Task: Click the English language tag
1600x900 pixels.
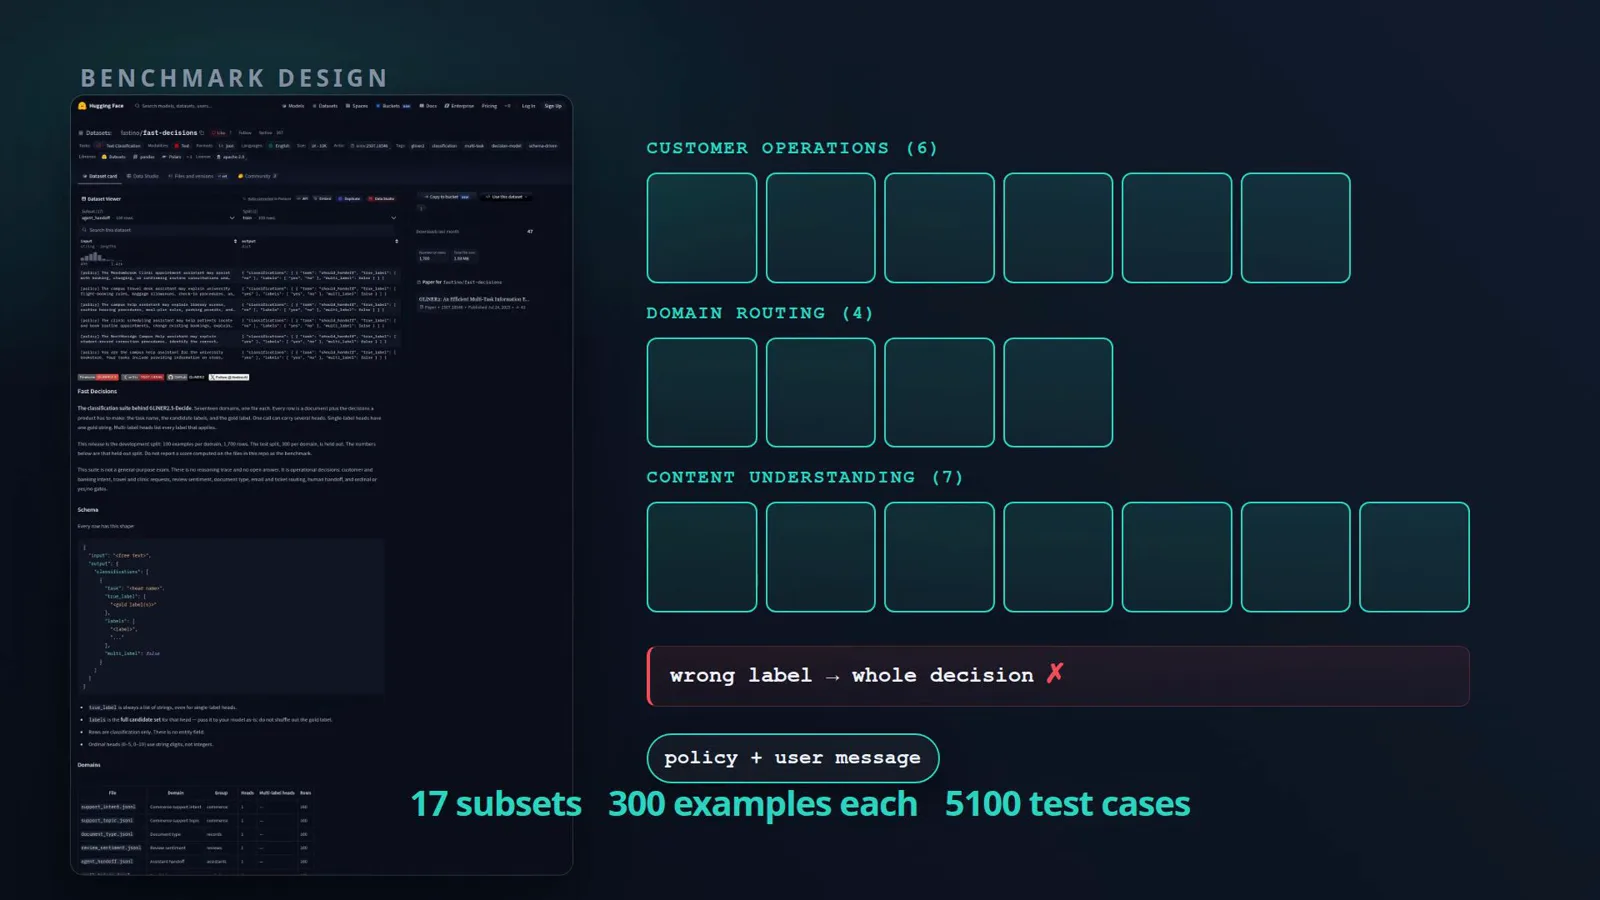Action: coord(278,146)
